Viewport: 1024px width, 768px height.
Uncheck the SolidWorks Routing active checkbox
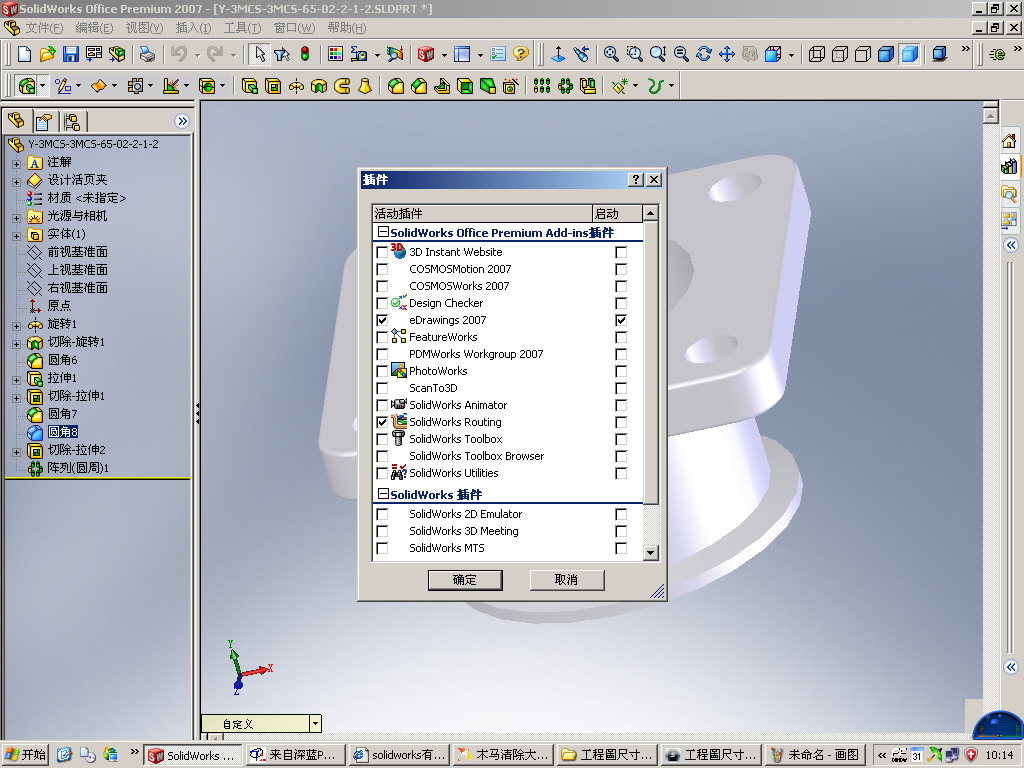click(382, 422)
